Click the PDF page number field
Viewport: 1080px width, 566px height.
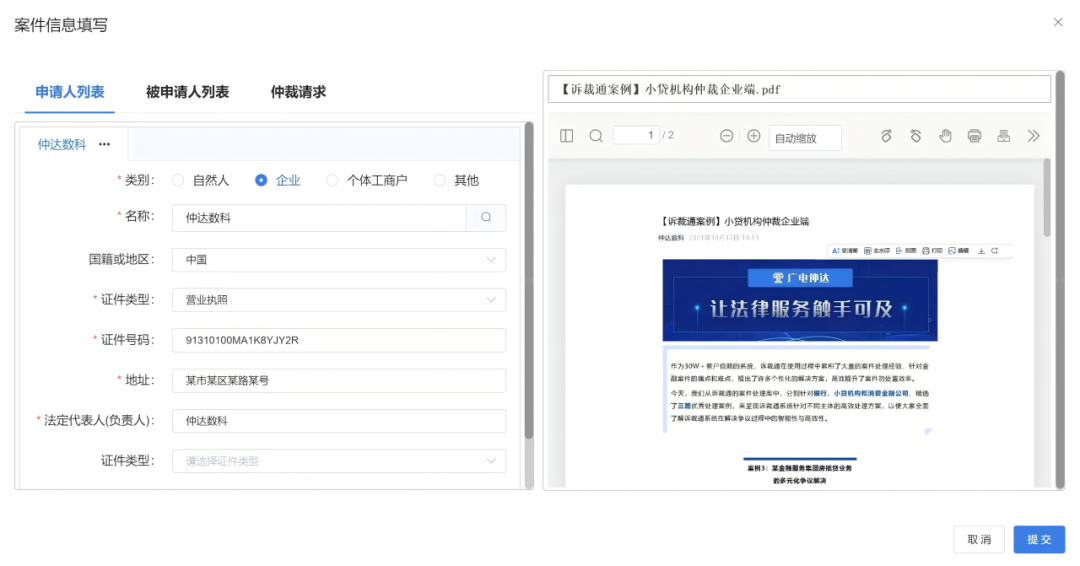pos(636,136)
